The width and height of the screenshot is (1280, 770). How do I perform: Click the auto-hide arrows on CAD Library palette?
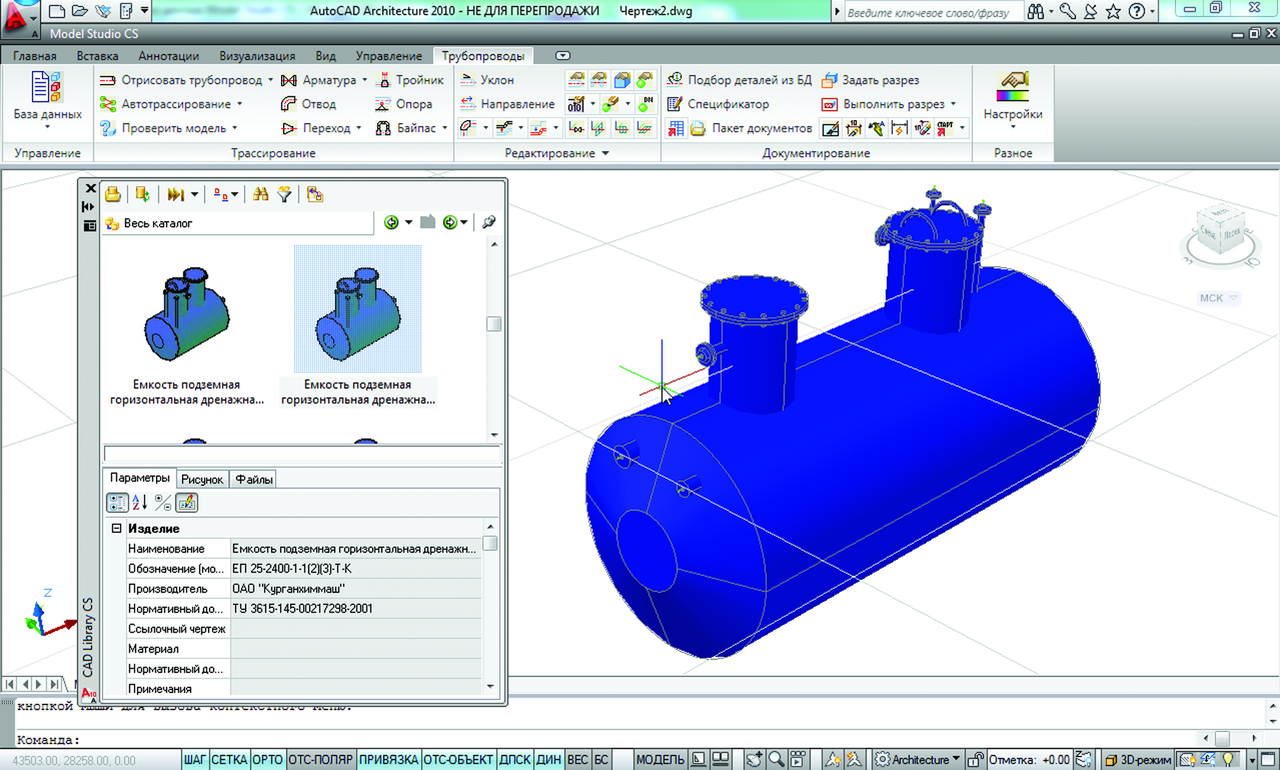point(89,207)
